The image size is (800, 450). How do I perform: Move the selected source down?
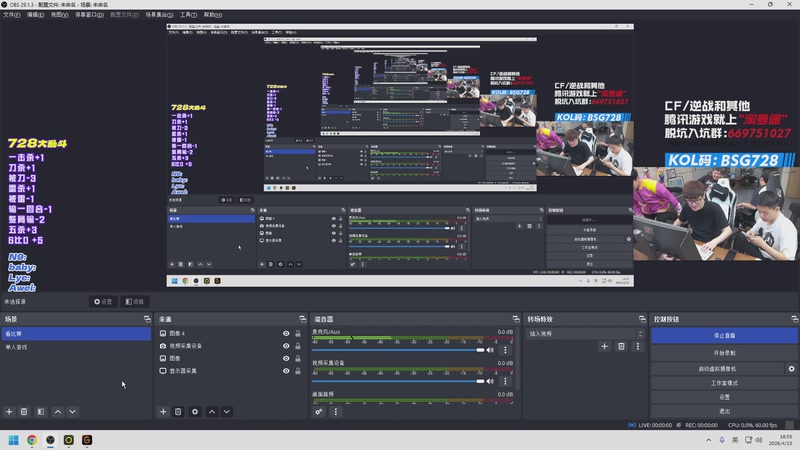pyautogui.click(x=227, y=411)
